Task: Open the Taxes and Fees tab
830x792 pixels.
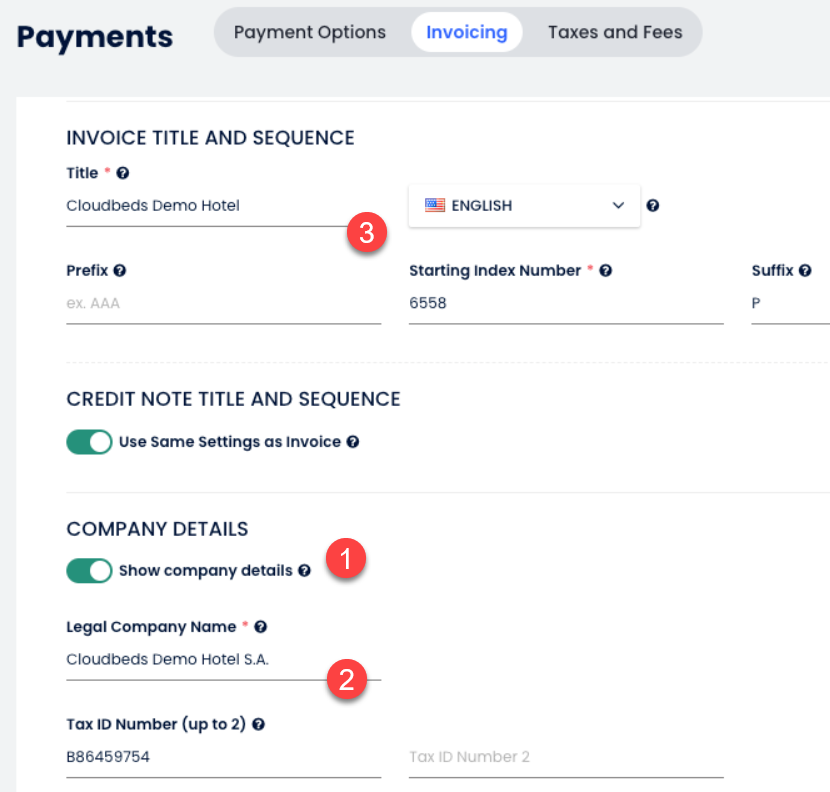Action: pyautogui.click(x=615, y=33)
